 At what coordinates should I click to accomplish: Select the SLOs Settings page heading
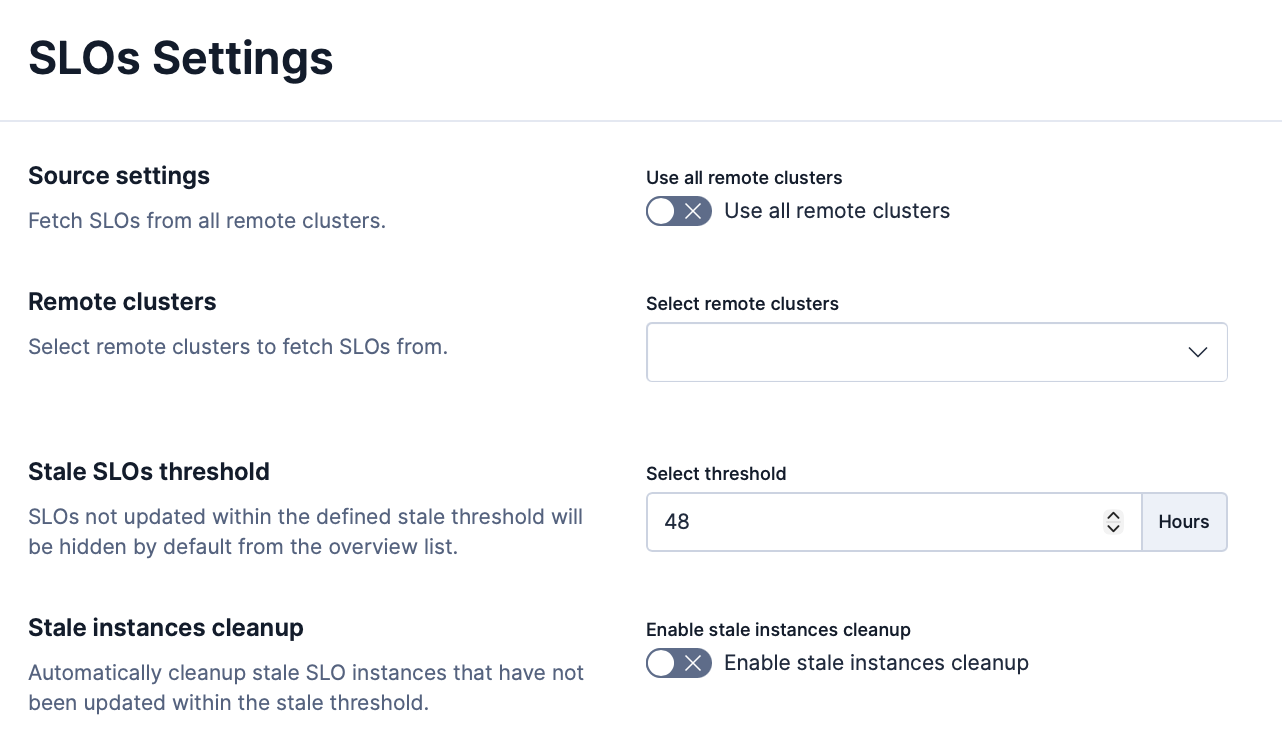coord(180,60)
